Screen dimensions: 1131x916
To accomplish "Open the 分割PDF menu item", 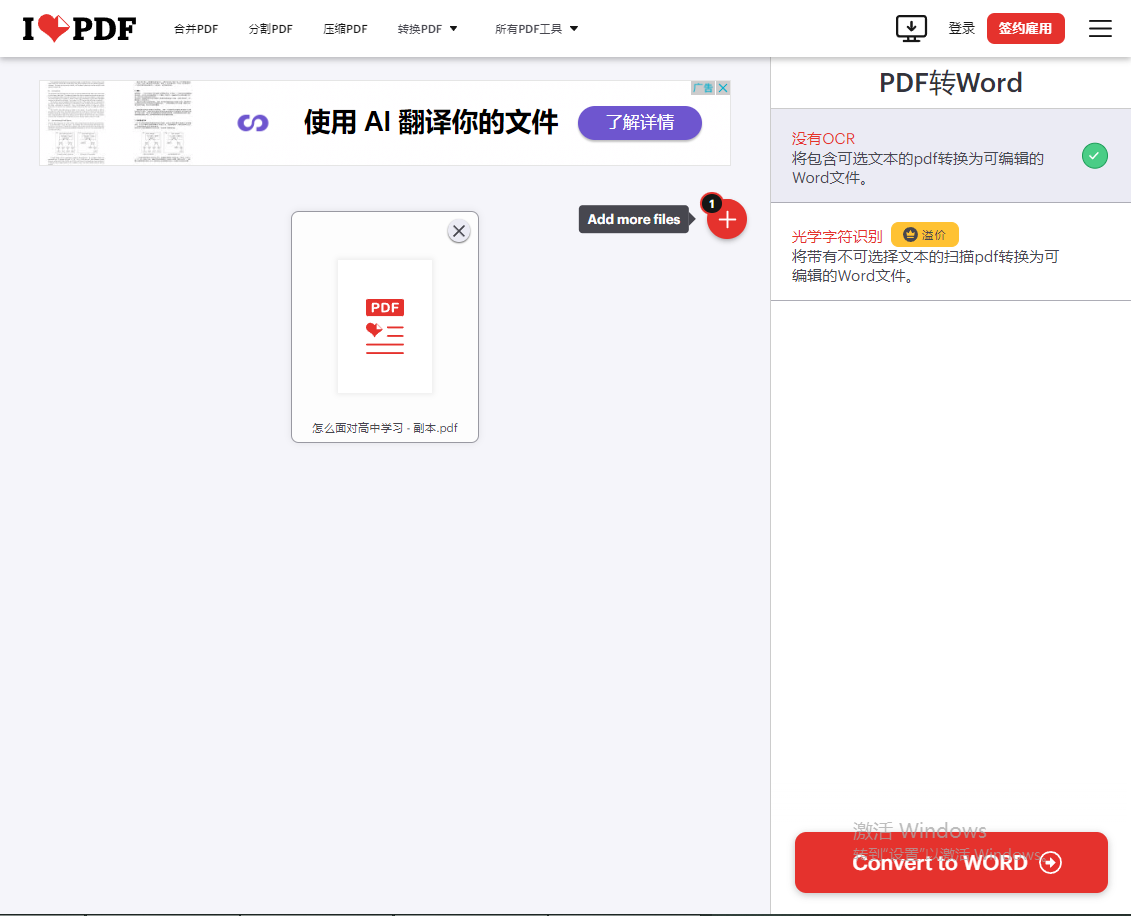I will pos(271,29).
